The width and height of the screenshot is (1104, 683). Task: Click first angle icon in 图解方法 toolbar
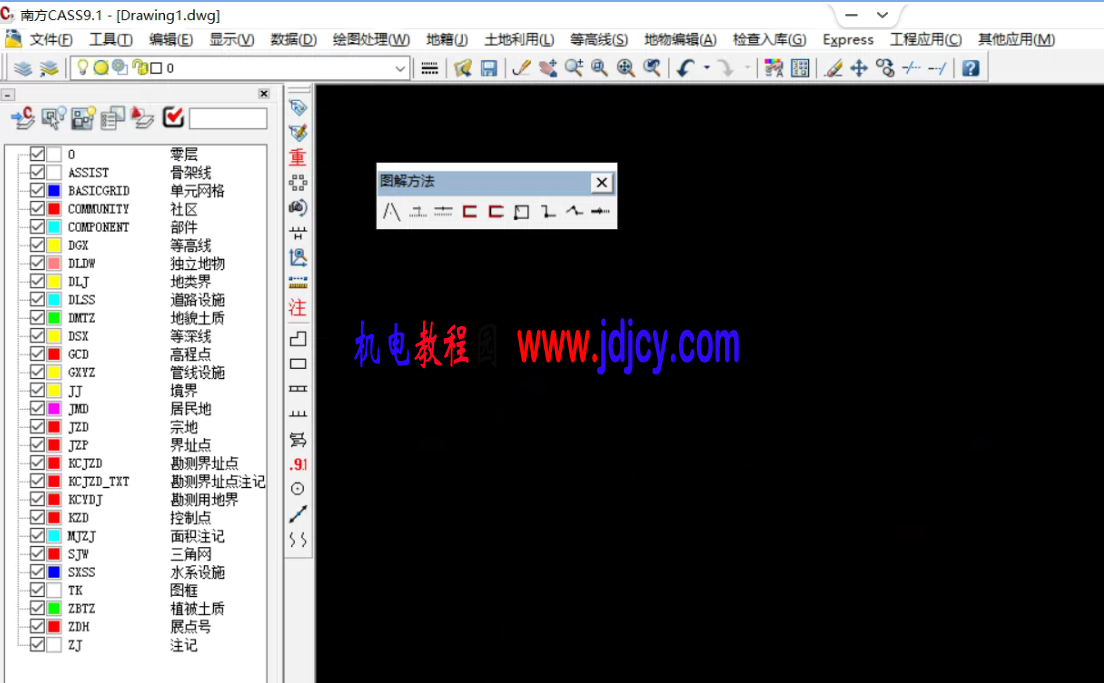coord(391,211)
